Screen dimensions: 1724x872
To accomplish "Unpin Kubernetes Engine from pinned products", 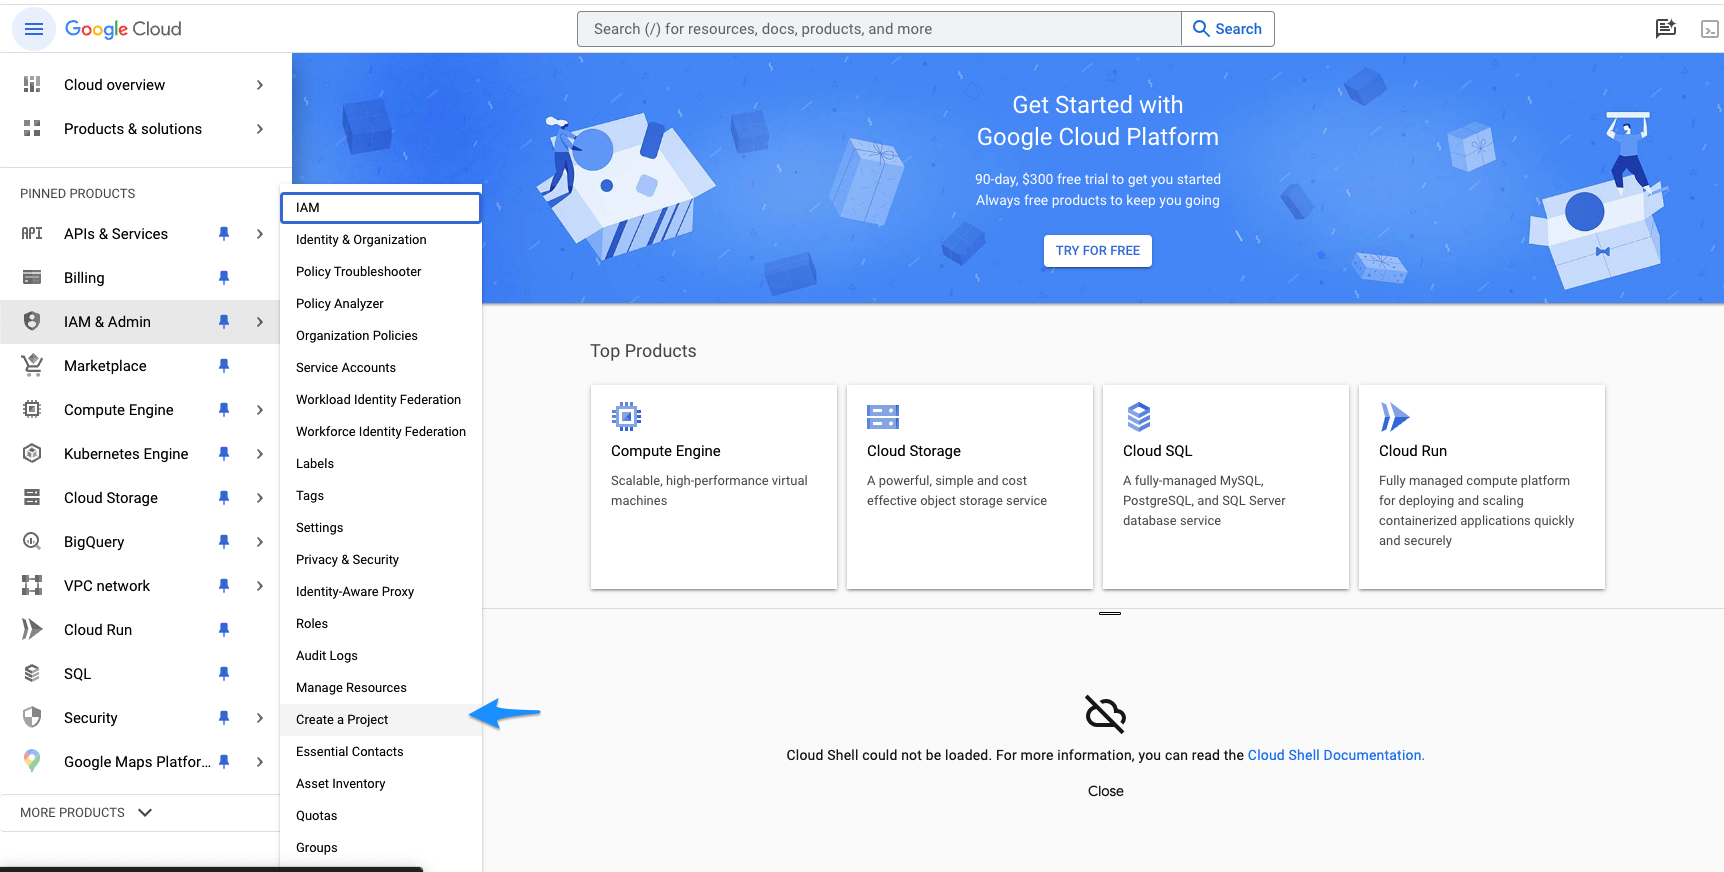I will coord(224,453).
